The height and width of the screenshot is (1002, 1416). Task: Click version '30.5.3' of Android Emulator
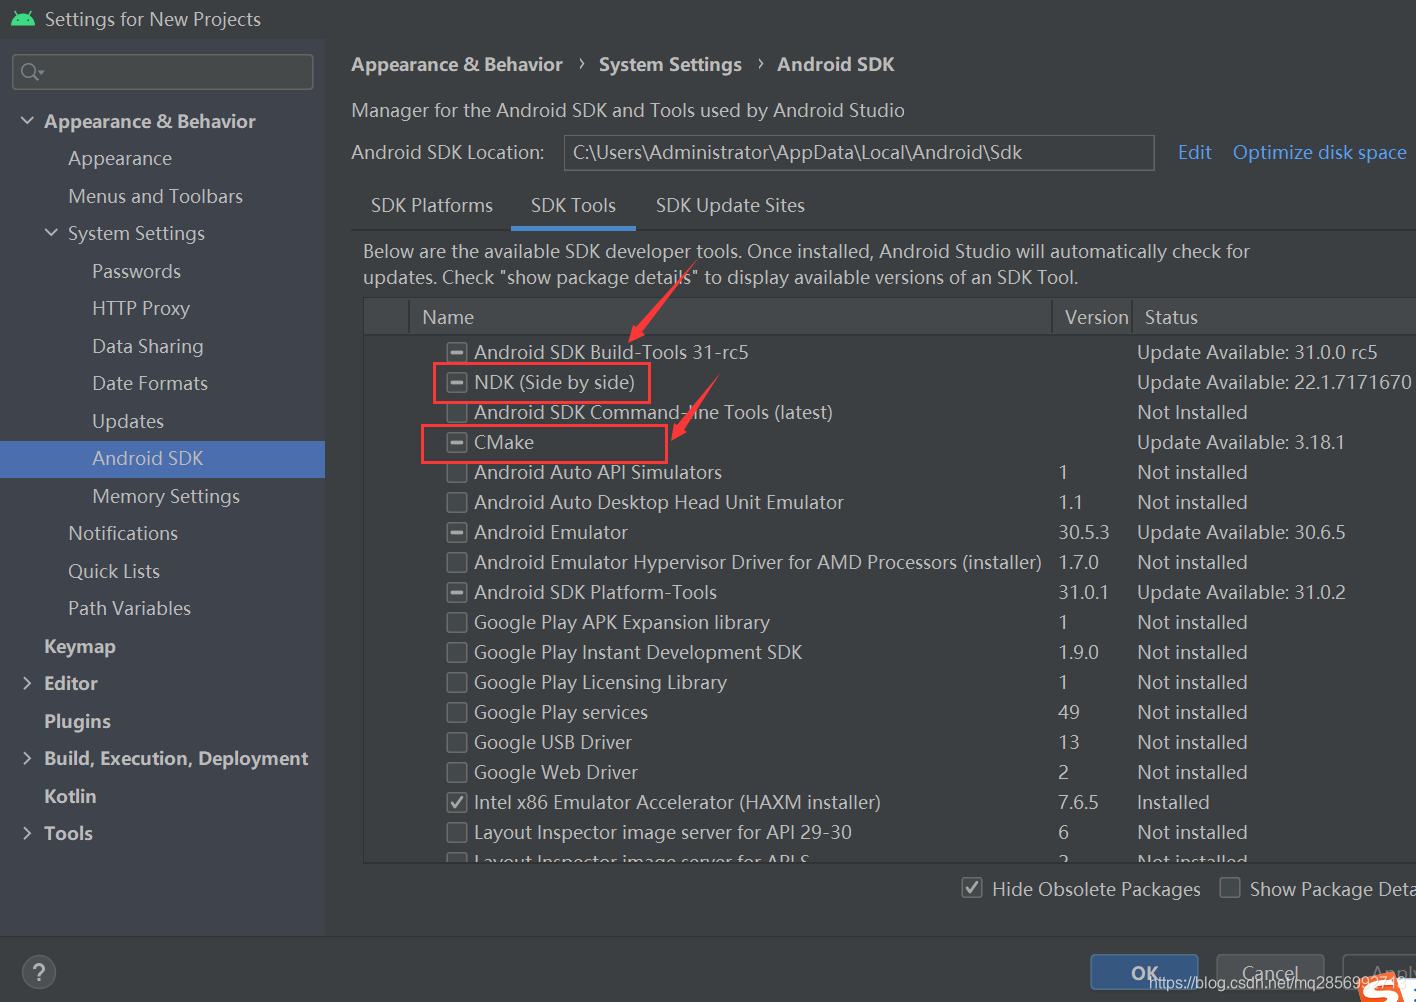click(x=1084, y=532)
